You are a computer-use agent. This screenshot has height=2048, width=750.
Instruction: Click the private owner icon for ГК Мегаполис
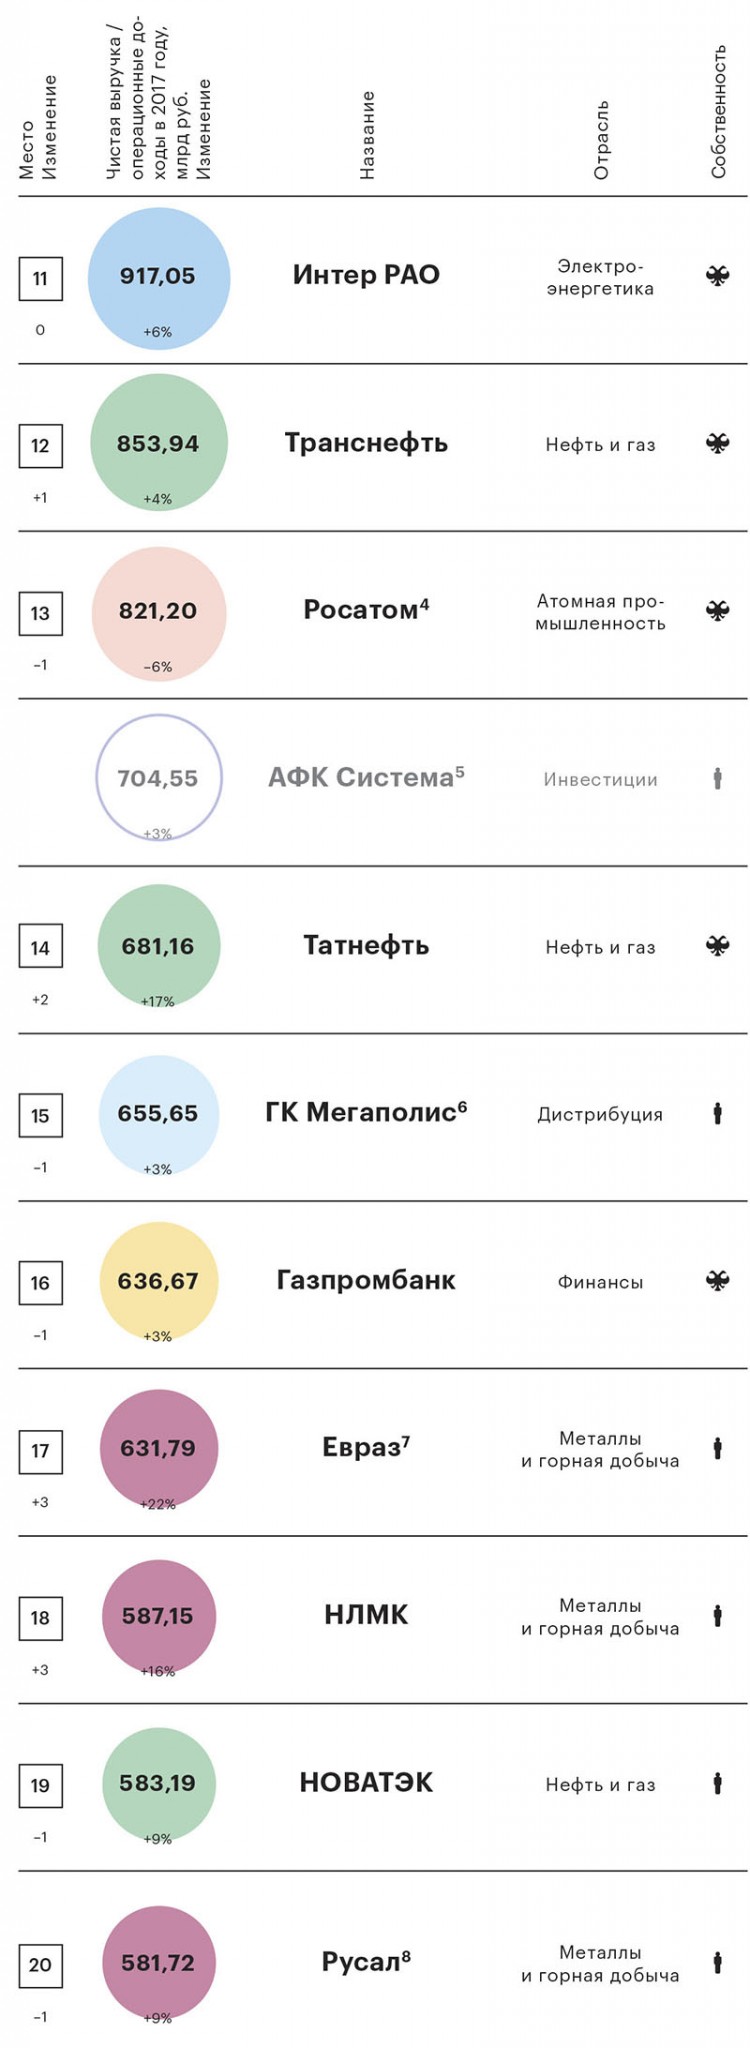717,1113
